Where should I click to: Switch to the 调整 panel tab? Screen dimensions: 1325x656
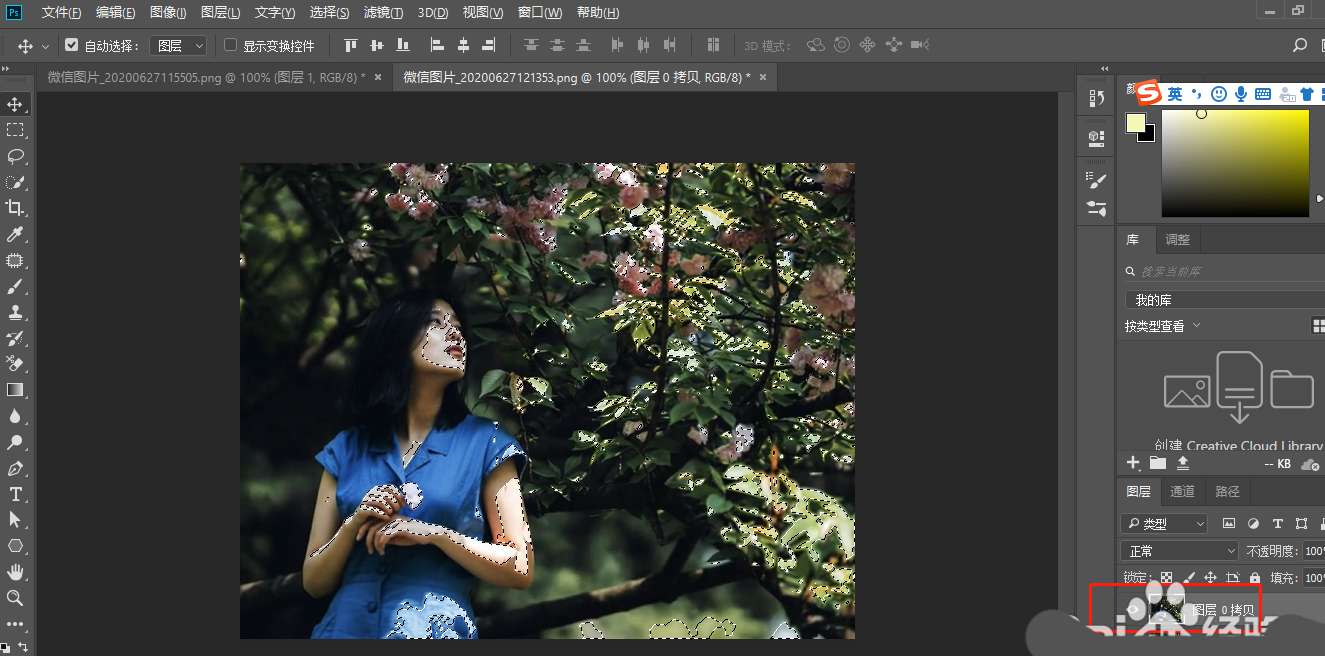(1178, 240)
